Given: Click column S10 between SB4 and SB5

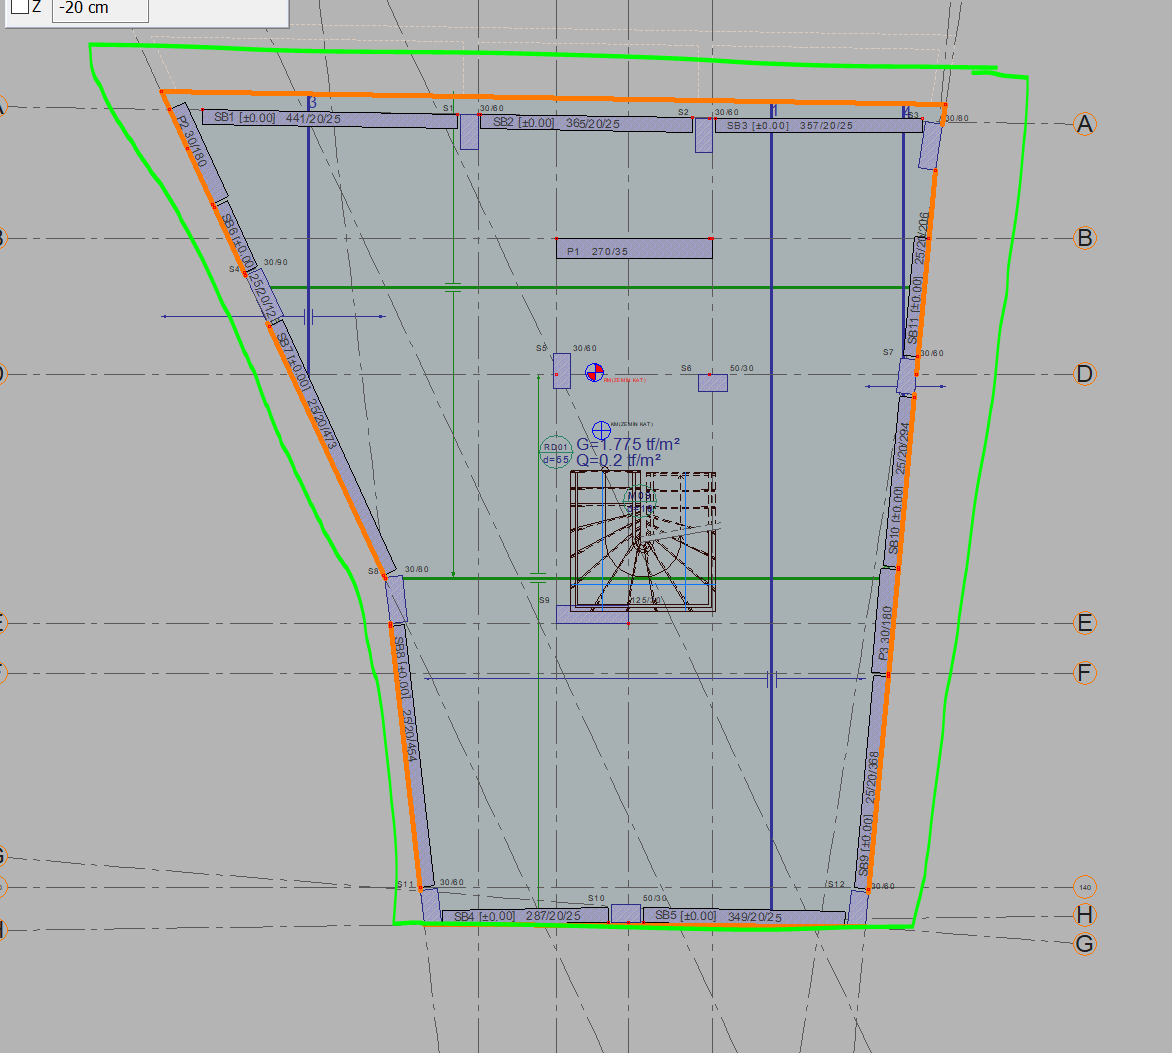Looking at the screenshot, I should (626, 913).
